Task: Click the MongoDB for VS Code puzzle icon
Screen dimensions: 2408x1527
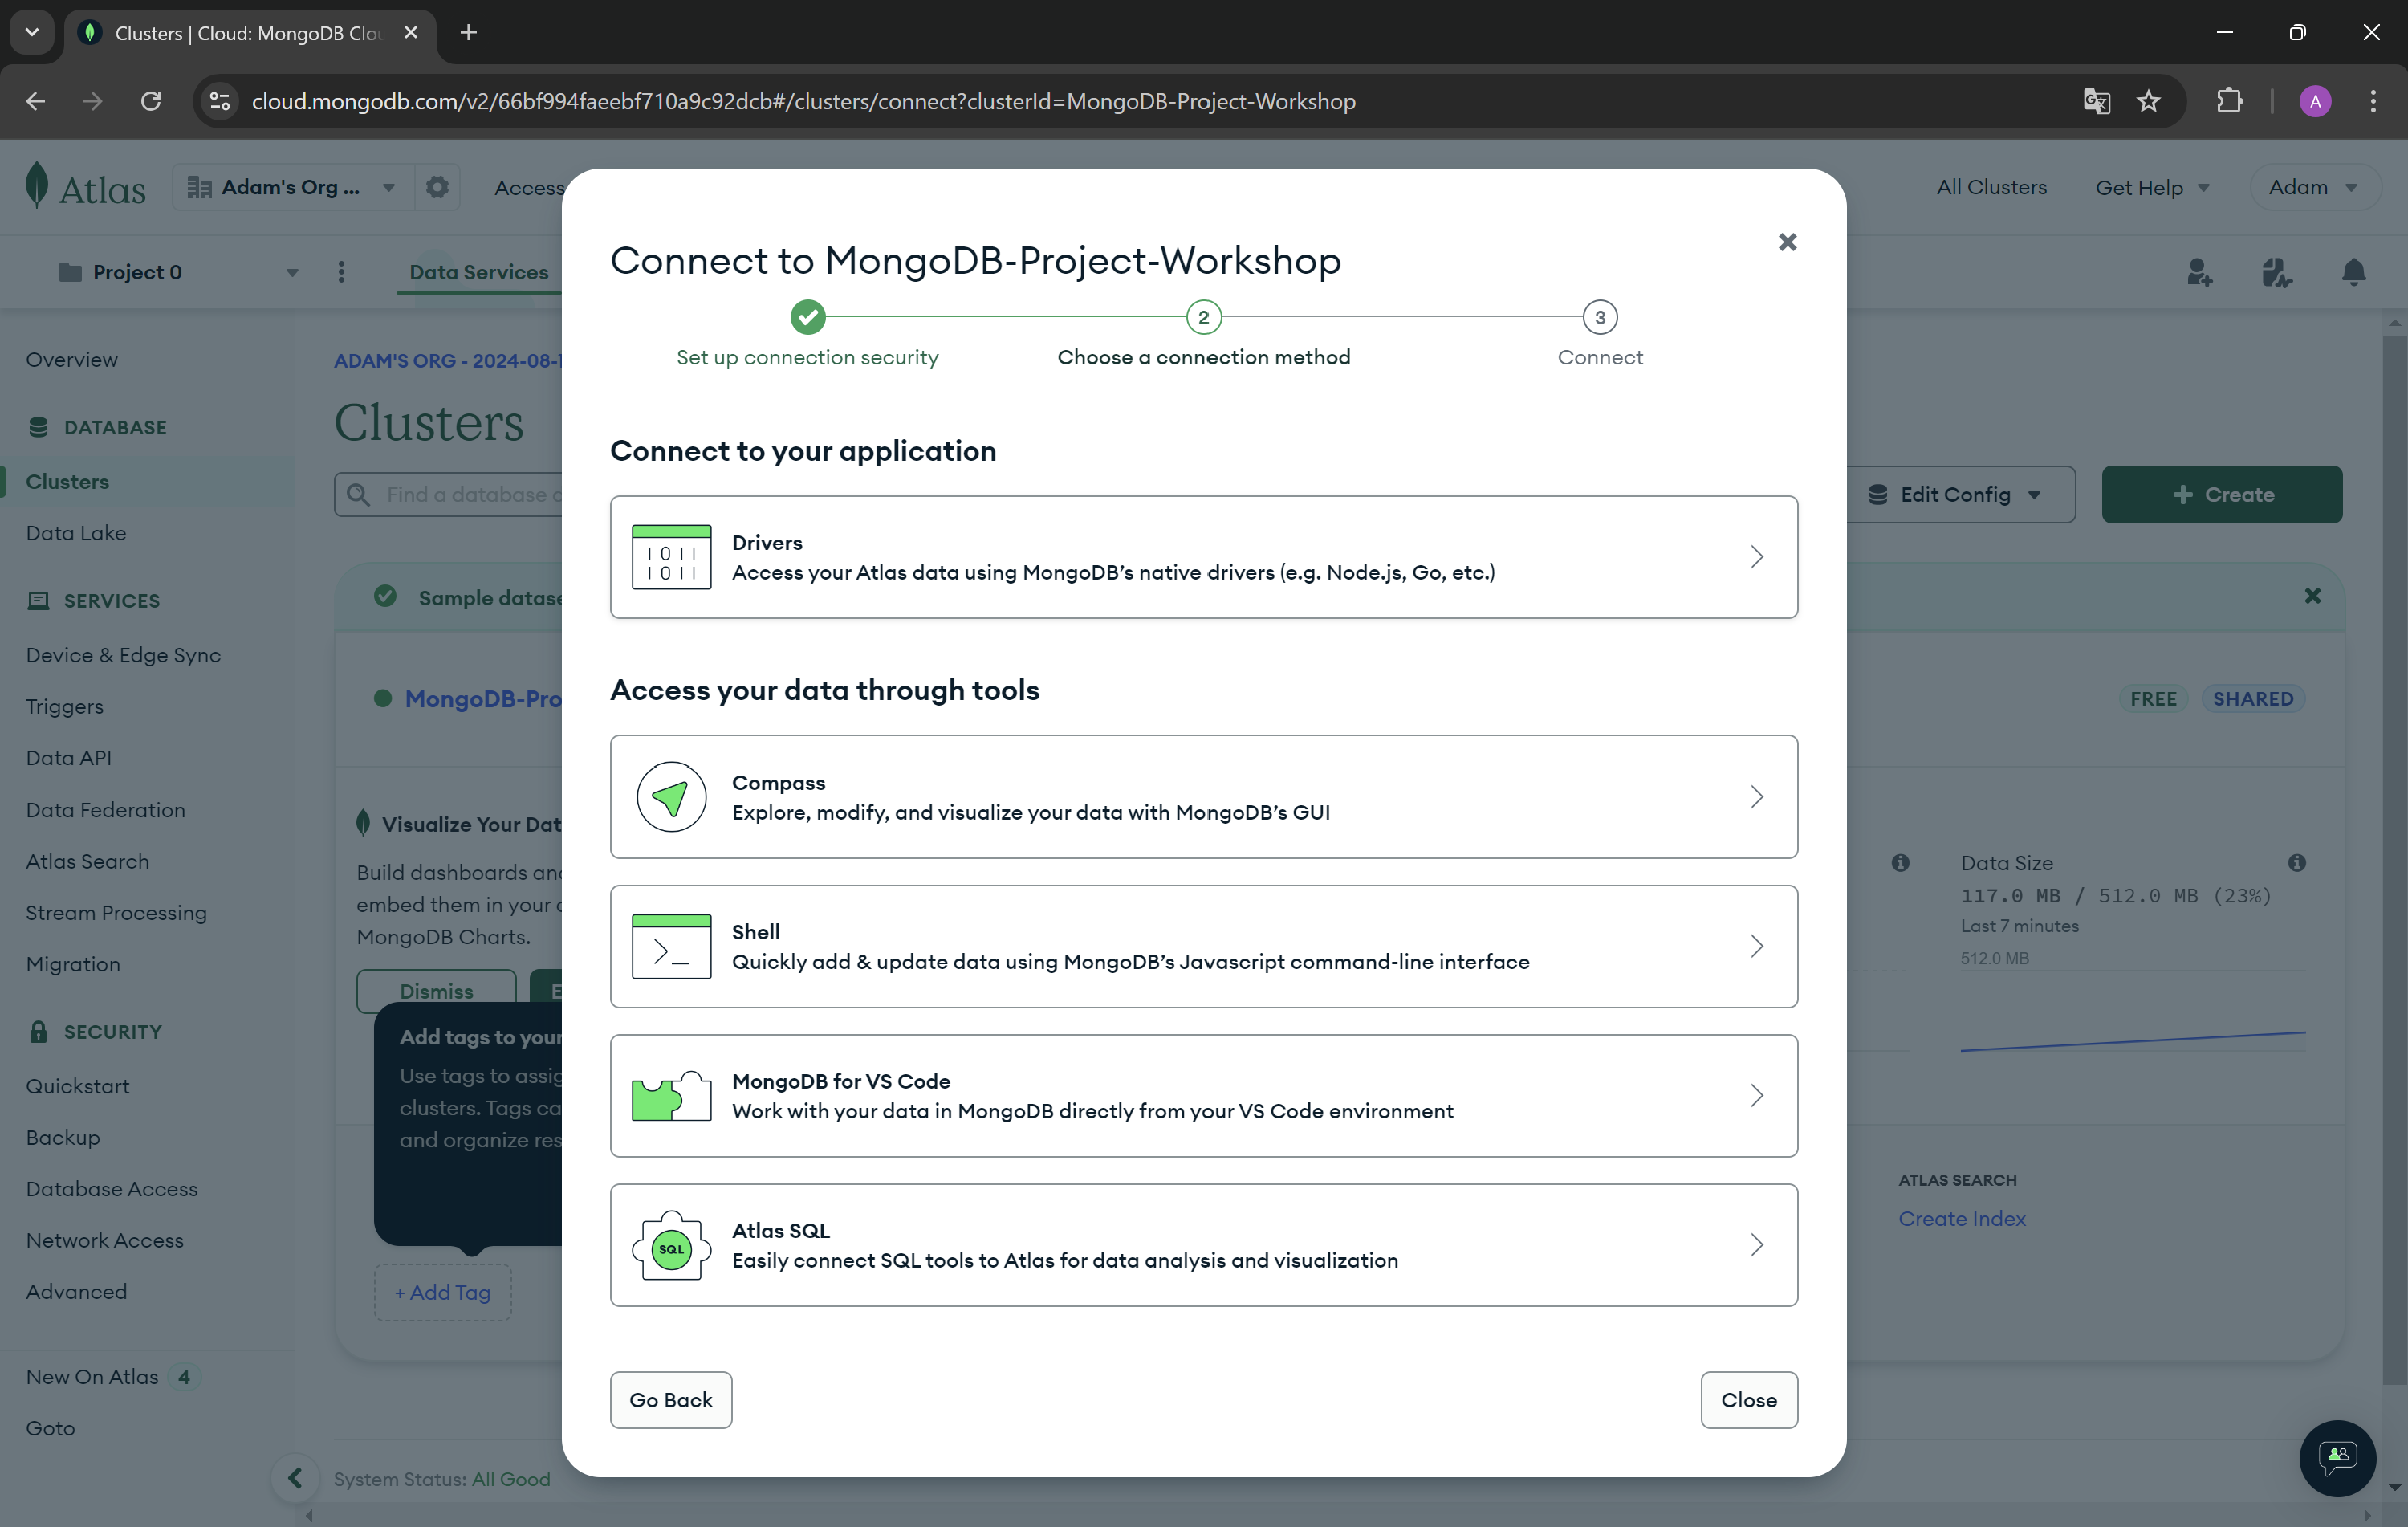Action: coord(671,1096)
